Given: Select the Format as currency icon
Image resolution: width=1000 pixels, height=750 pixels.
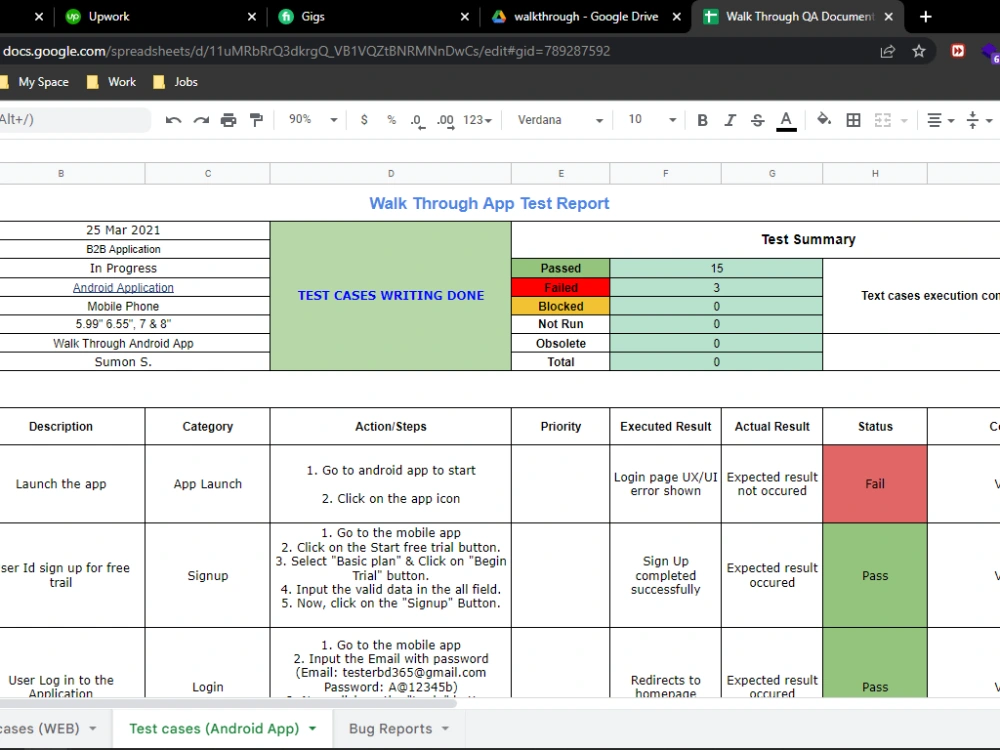Looking at the screenshot, I should [x=364, y=119].
